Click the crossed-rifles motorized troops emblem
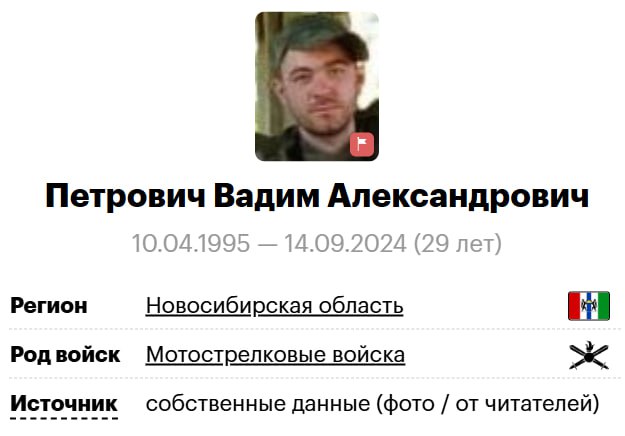The height and width of the screenshot is (436, 625). tap(589, 355)
